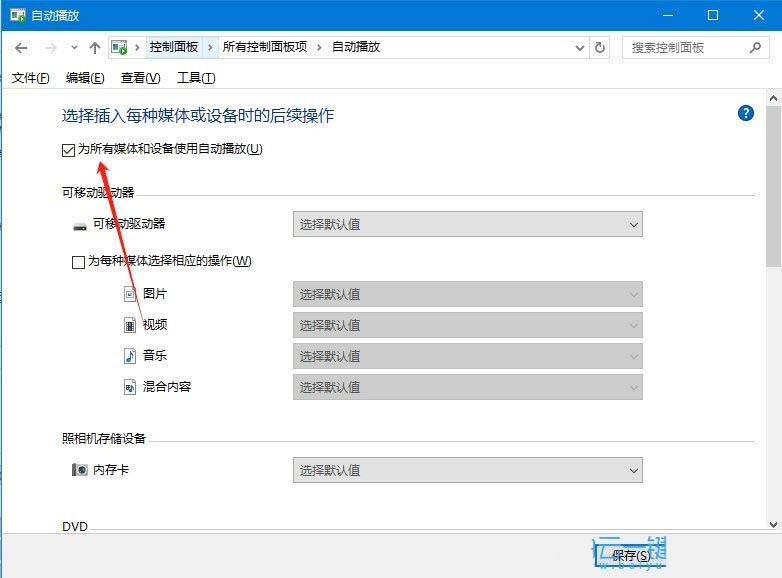Open the 视频 default action dropdown
782x578 pixels.
(x=467, y=325)
